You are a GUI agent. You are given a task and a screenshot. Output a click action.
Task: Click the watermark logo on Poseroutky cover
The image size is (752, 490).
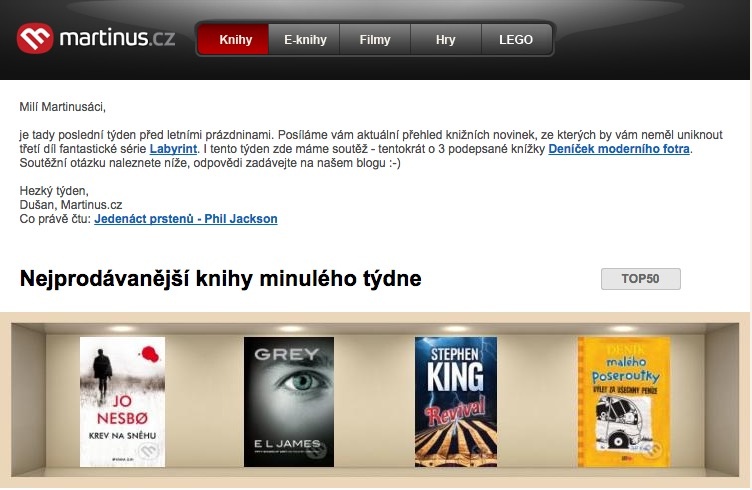click(653, 450)
